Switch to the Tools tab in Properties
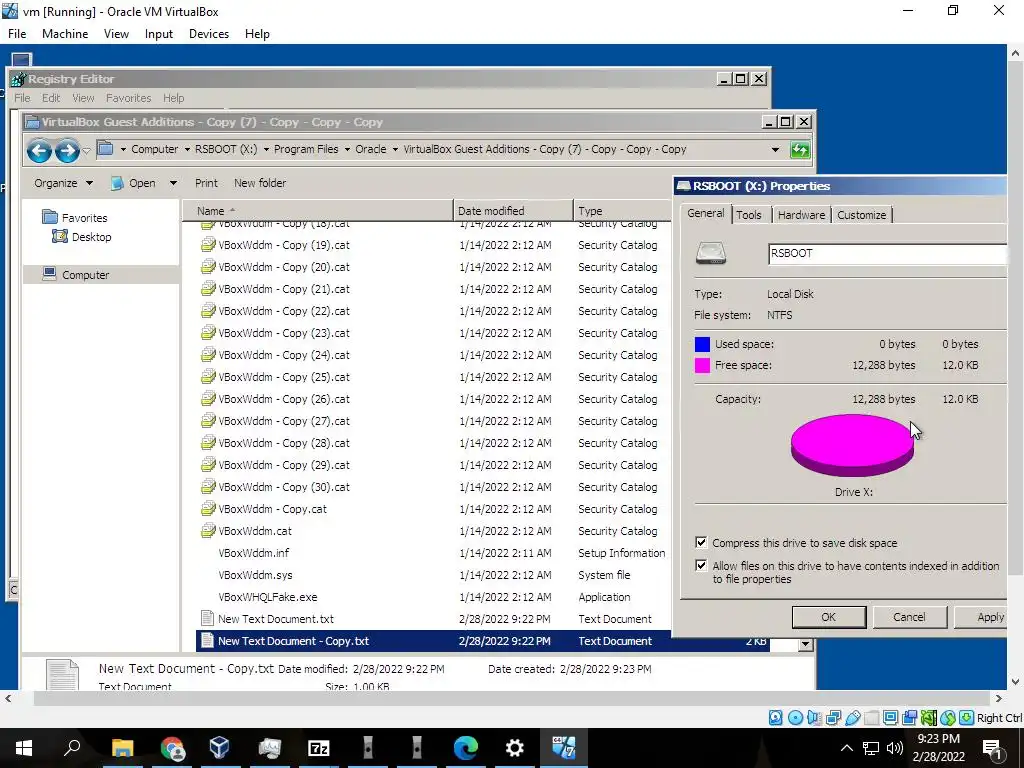Image resolution: width=1024 pixels, height=768 pixels. tap(748, 215)
